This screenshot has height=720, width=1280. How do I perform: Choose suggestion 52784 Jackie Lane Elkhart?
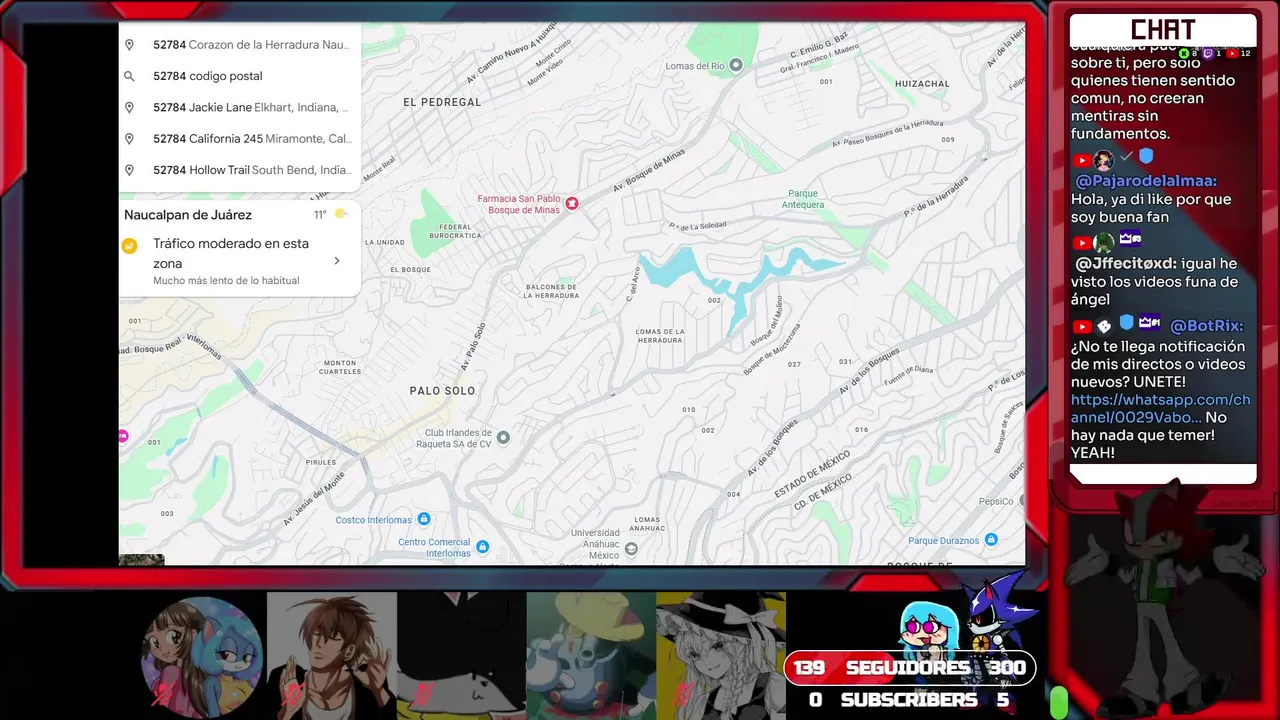(x=240, y=107)
